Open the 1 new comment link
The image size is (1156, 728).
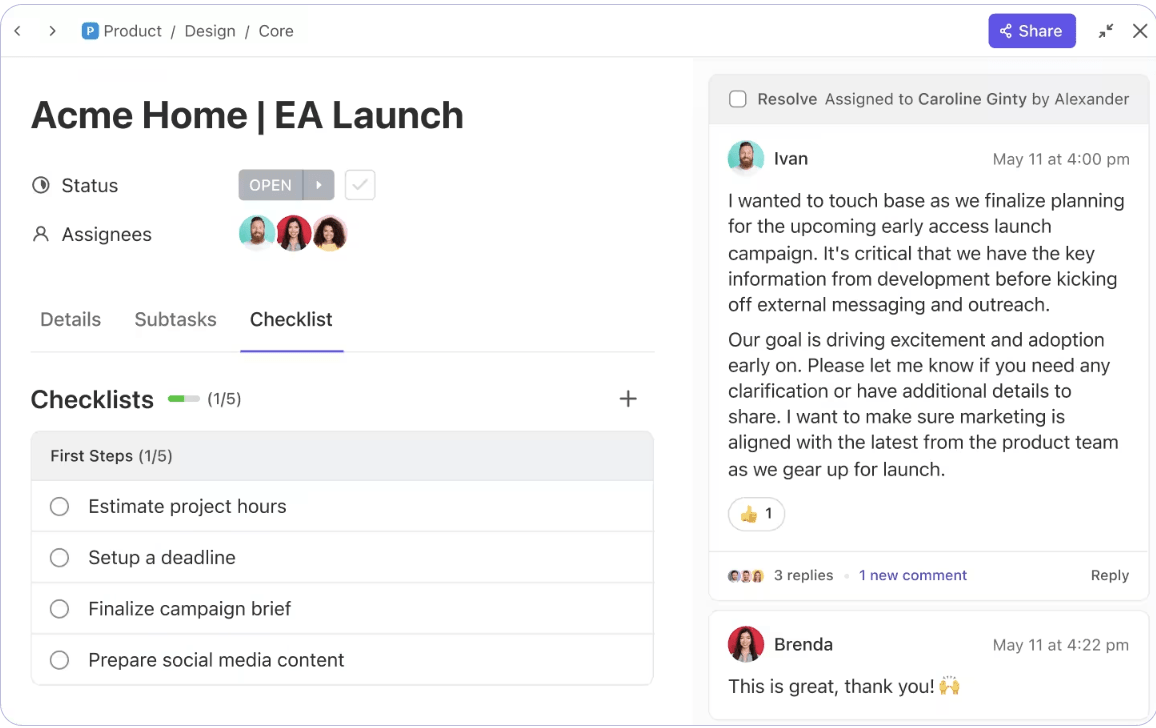[913, 575]
